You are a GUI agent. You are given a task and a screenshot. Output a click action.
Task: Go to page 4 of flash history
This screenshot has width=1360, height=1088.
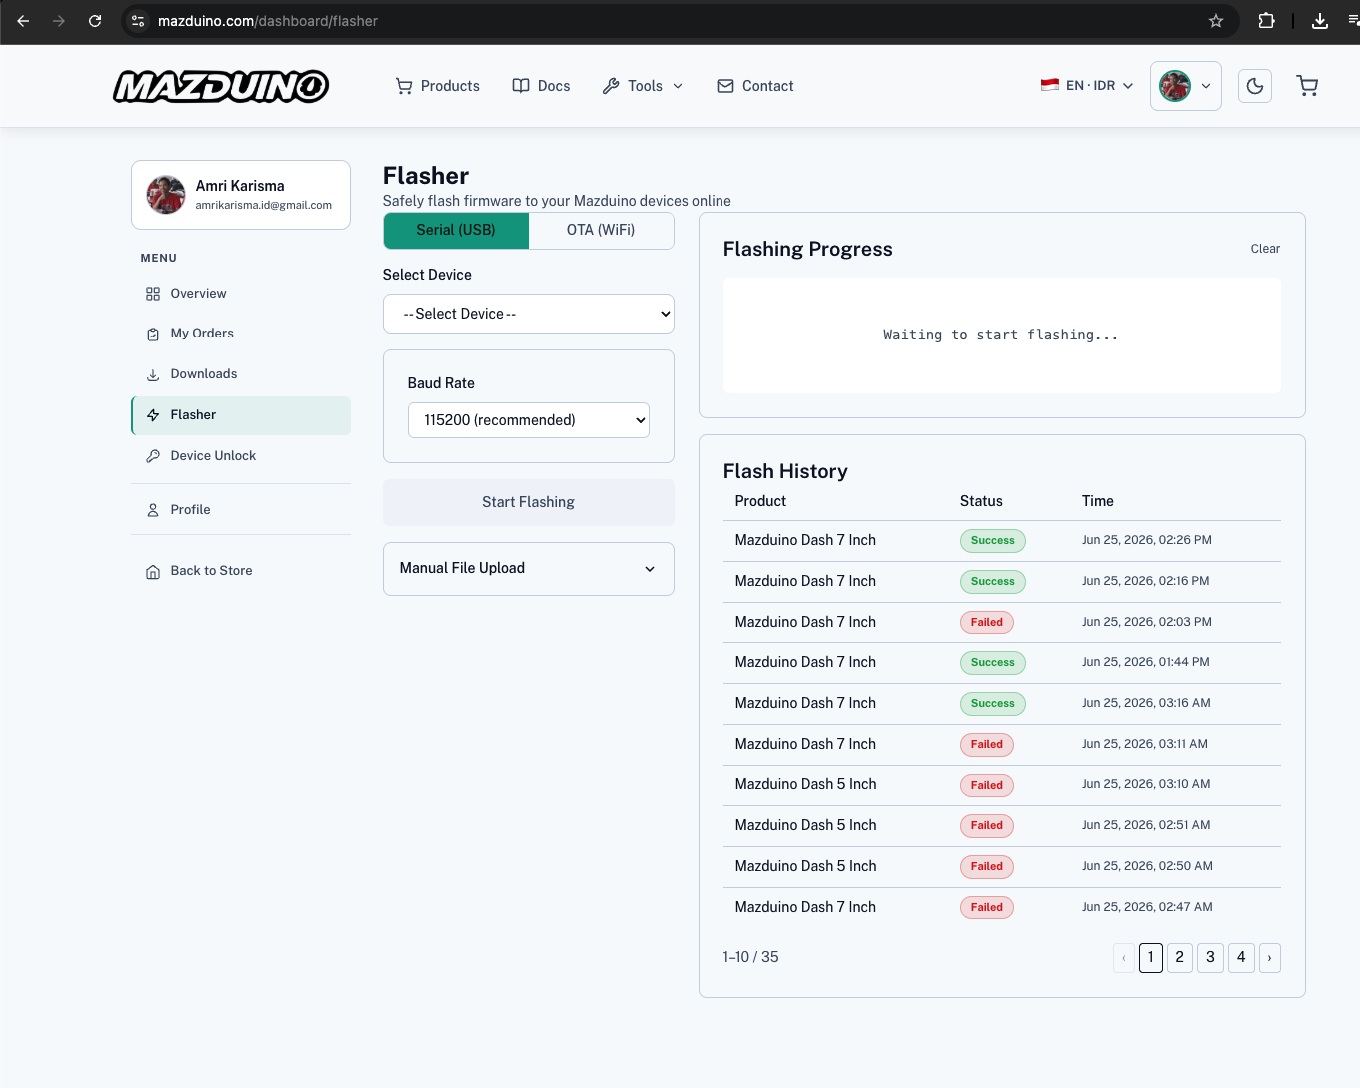point(1241,958)
